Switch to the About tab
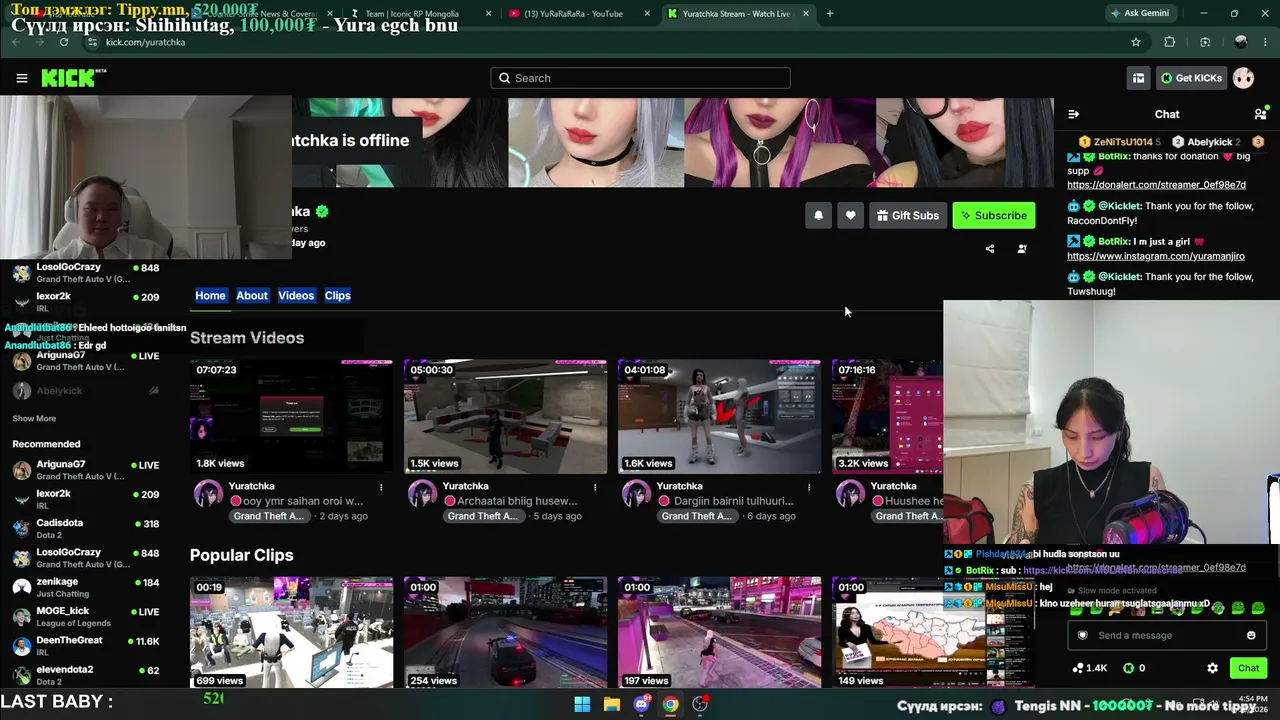 click(x=252, y=295)
